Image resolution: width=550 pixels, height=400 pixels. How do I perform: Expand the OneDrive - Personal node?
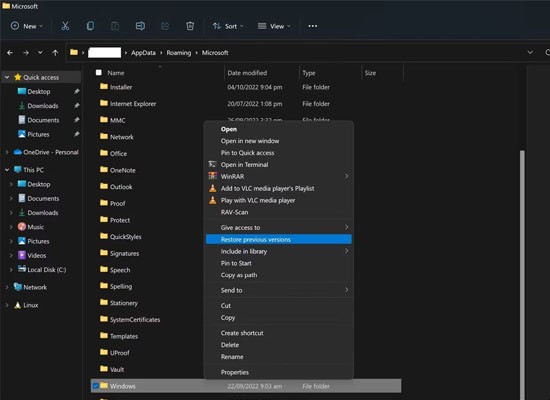(7, 152)
